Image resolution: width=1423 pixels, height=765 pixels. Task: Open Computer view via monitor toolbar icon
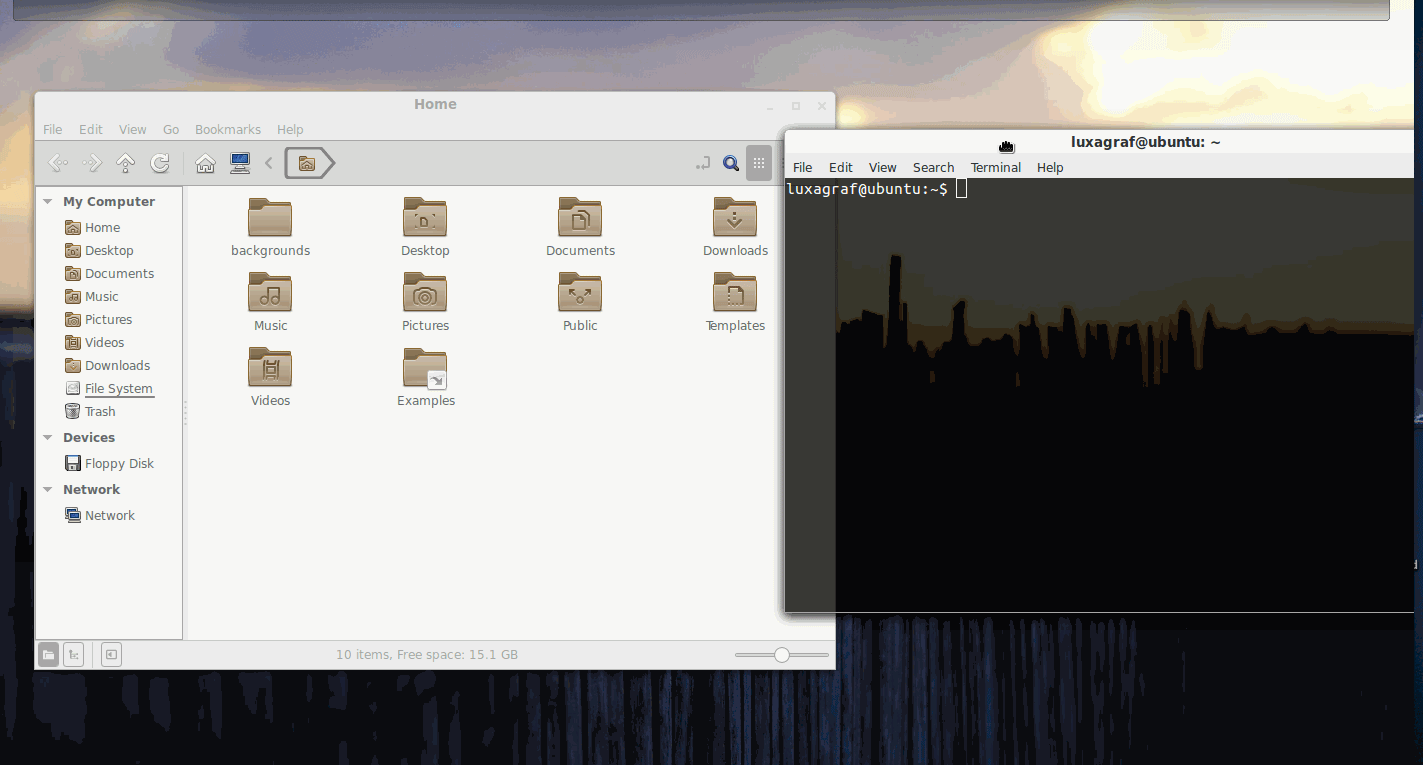(x=240, y=163)
